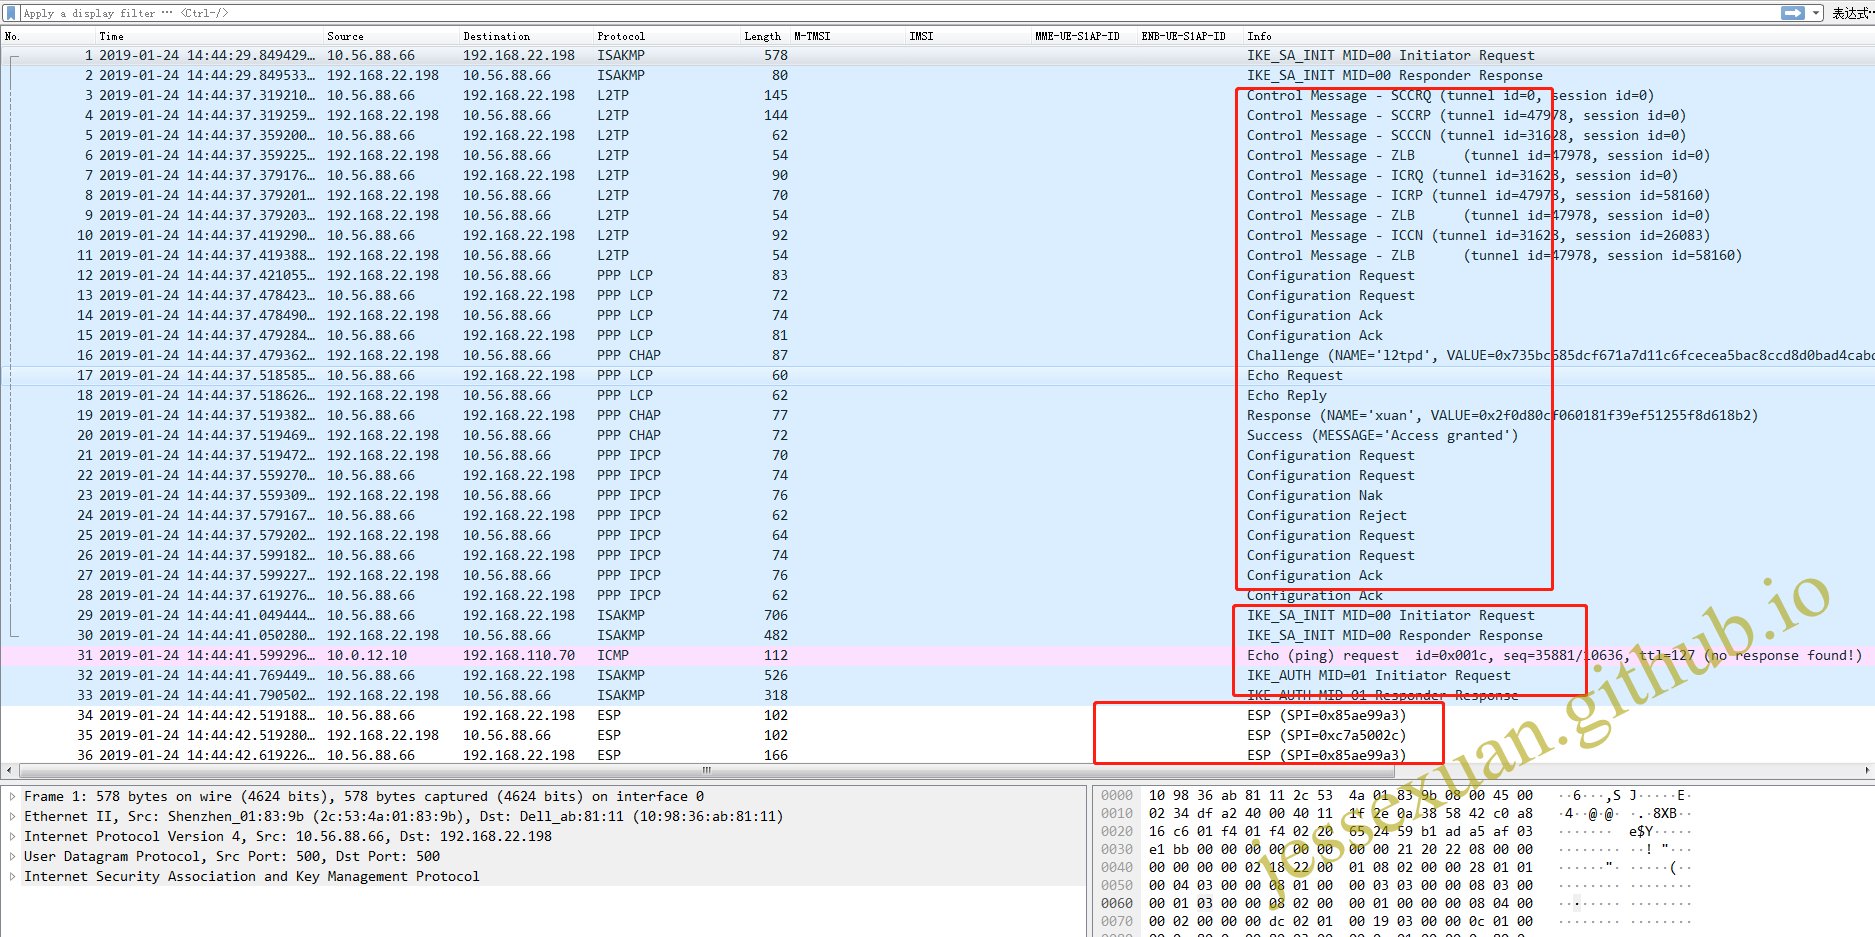Viewport: 1875px width, 937px height.
Task: Open the recent display filters dropdown
Action: click(1816, 13)
